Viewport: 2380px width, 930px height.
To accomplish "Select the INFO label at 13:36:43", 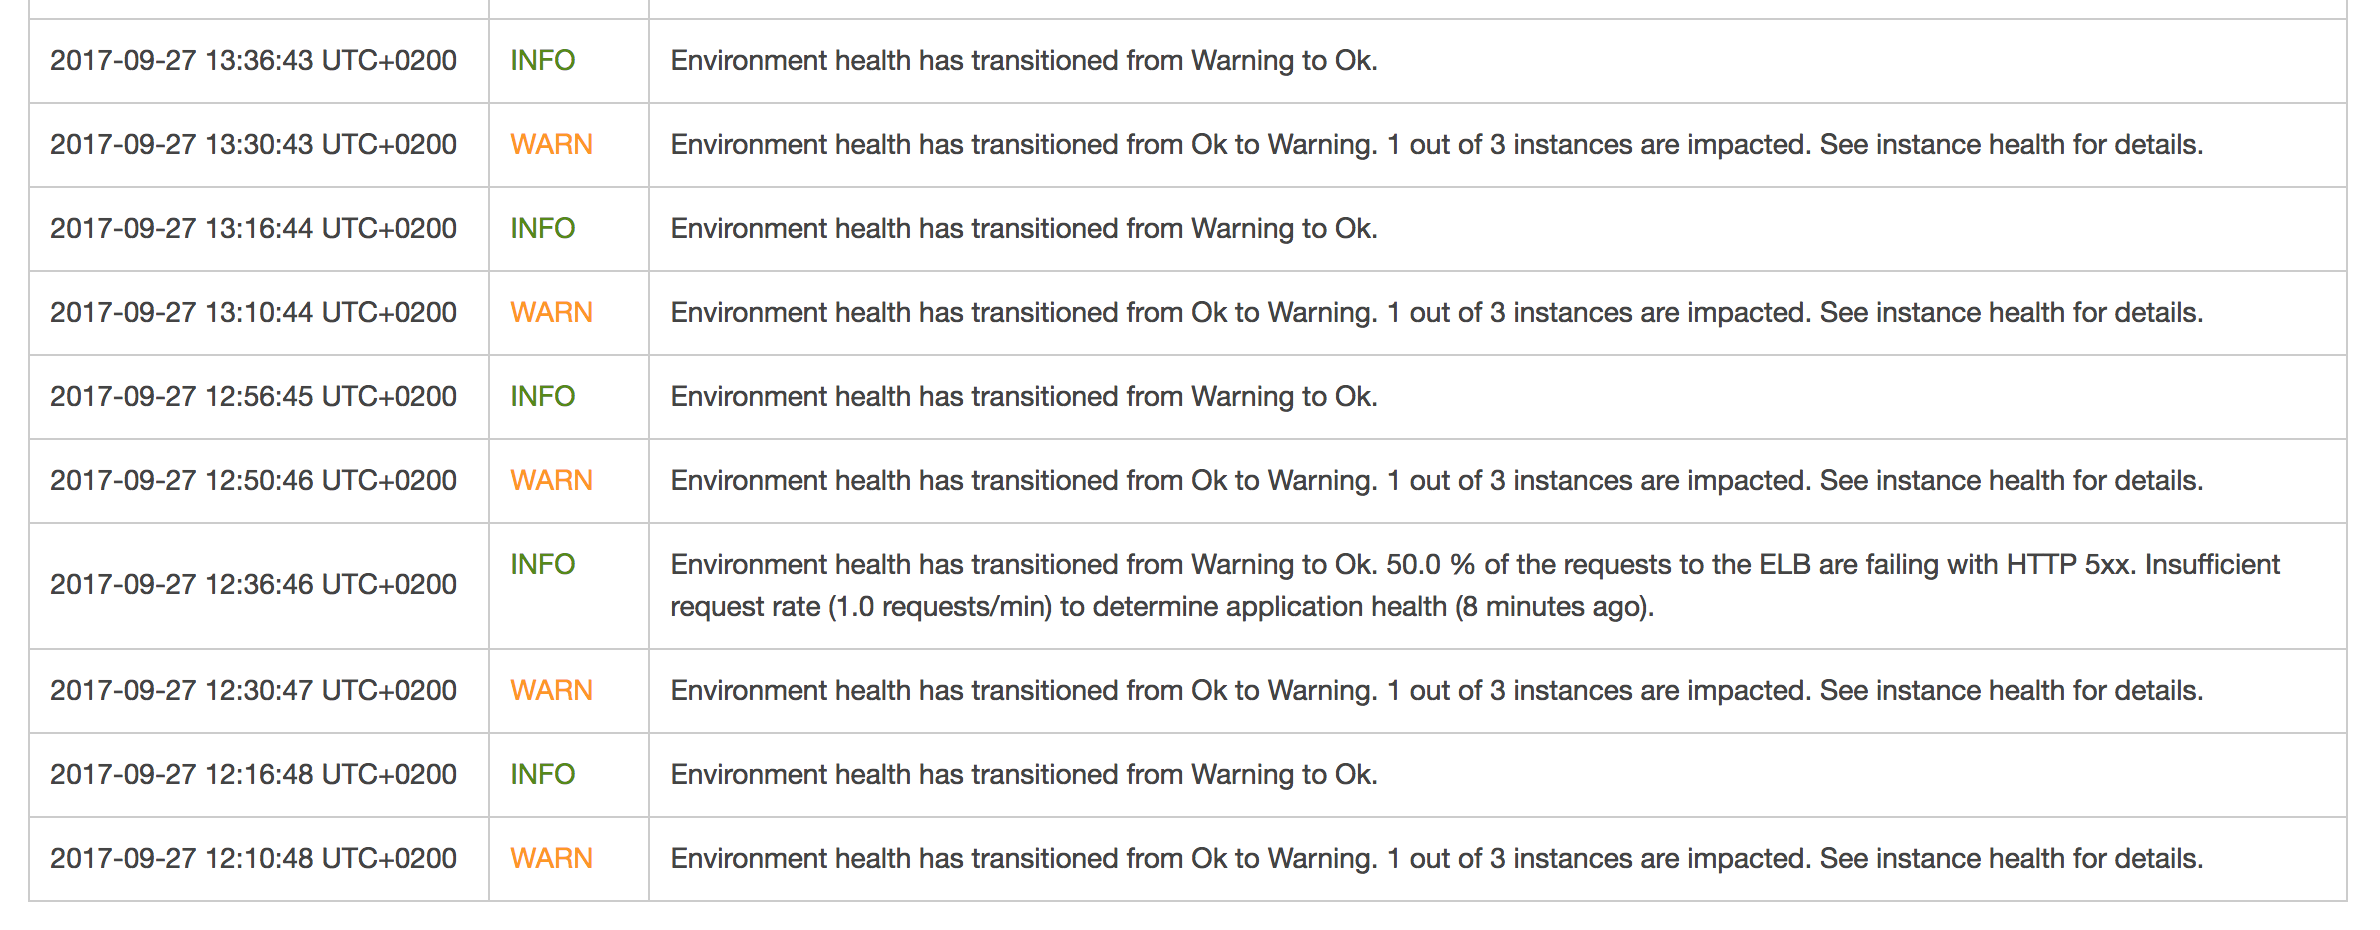I will click(x=543, y=61).
